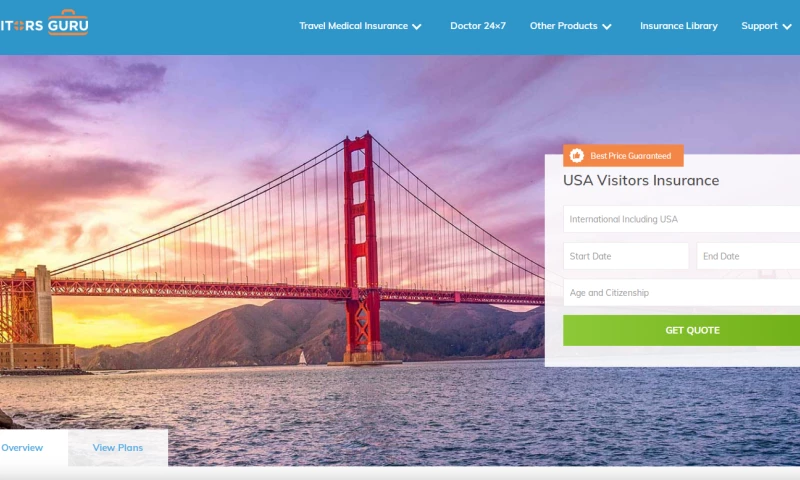This screenshot has height=480, width=800.
Task: Expand the Support menu chevron
Action: (787, 27)
